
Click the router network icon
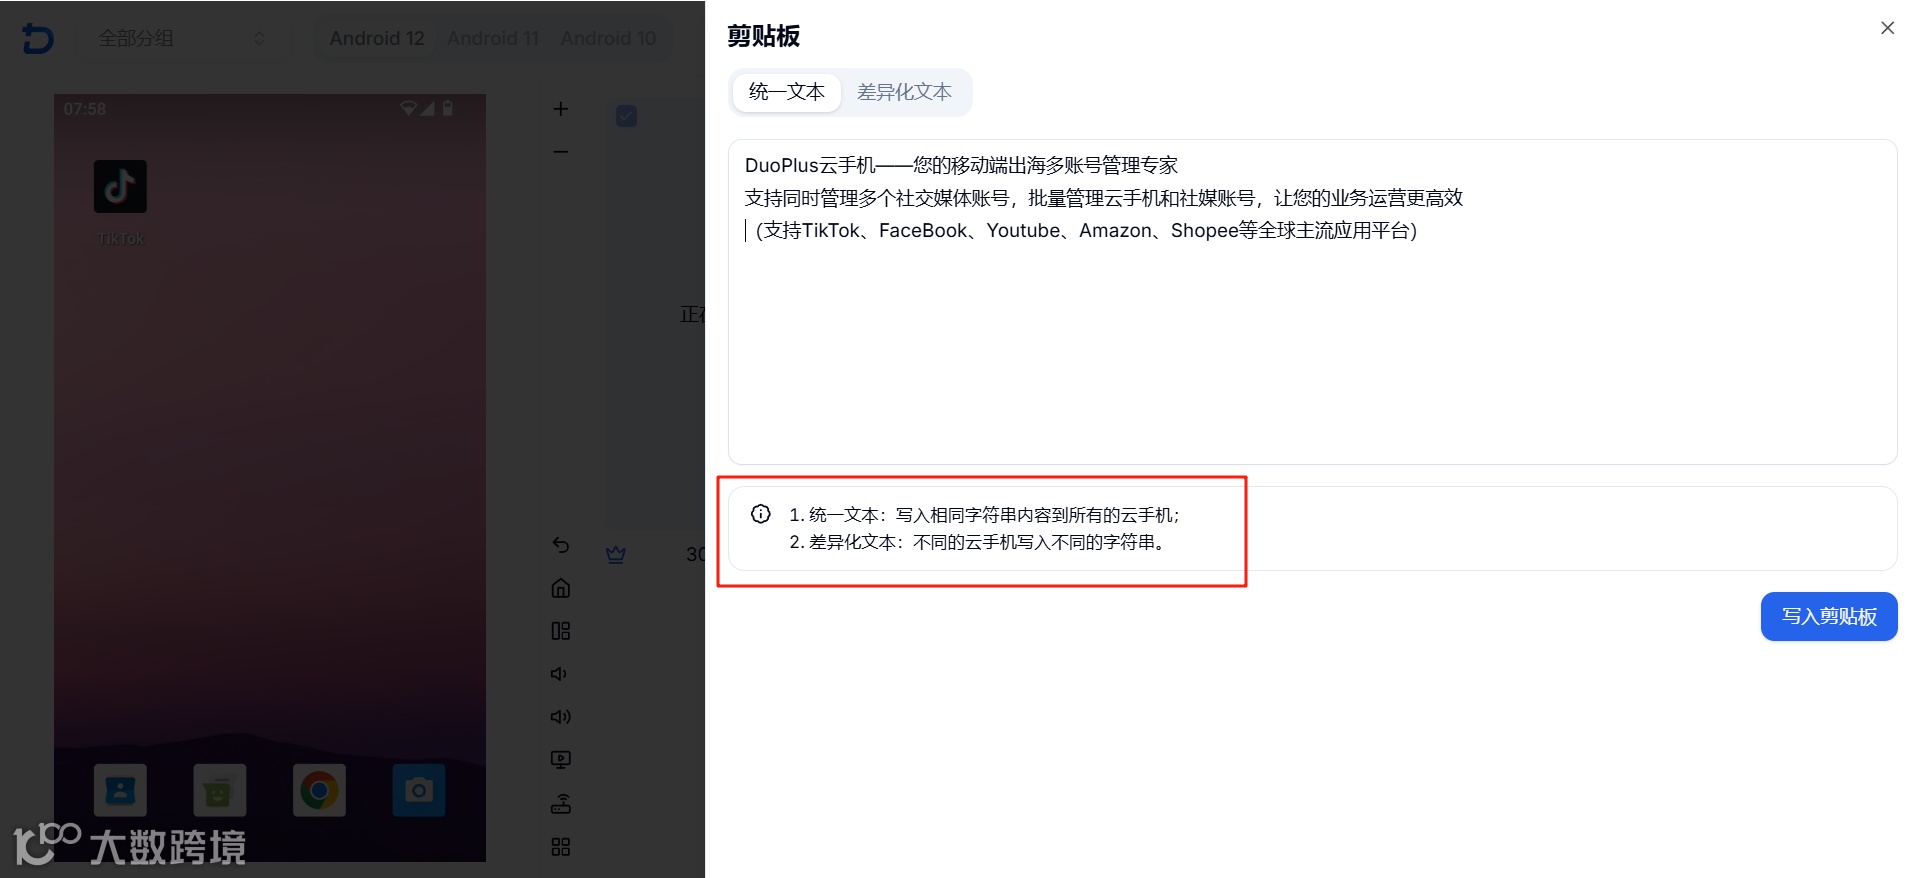[561, 804]
